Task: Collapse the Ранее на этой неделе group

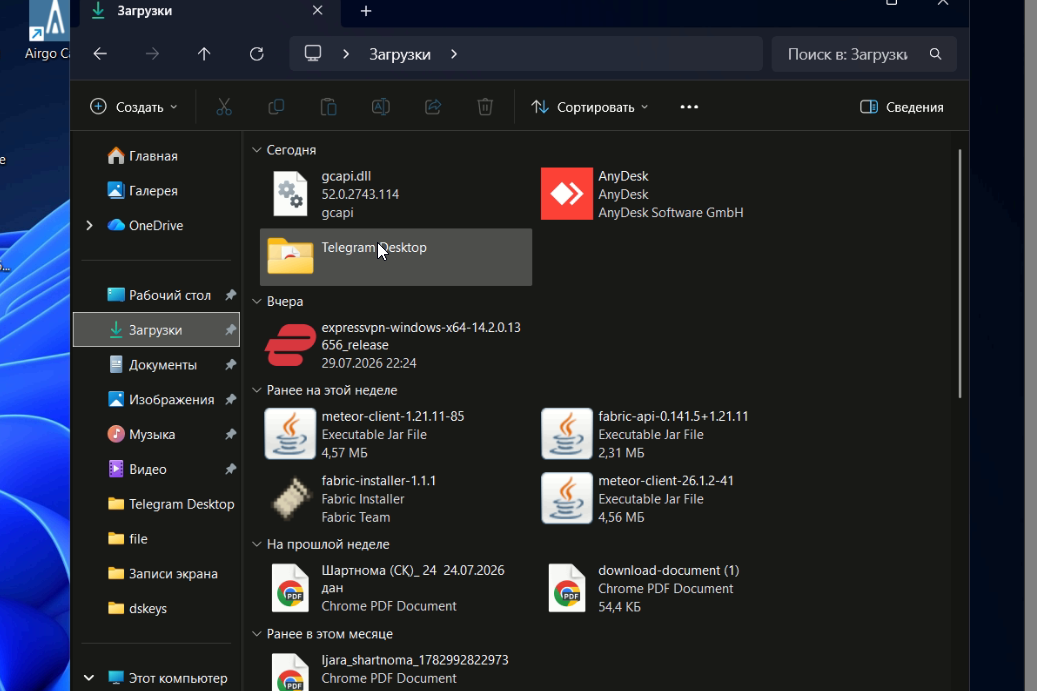Action: [257, 391]
